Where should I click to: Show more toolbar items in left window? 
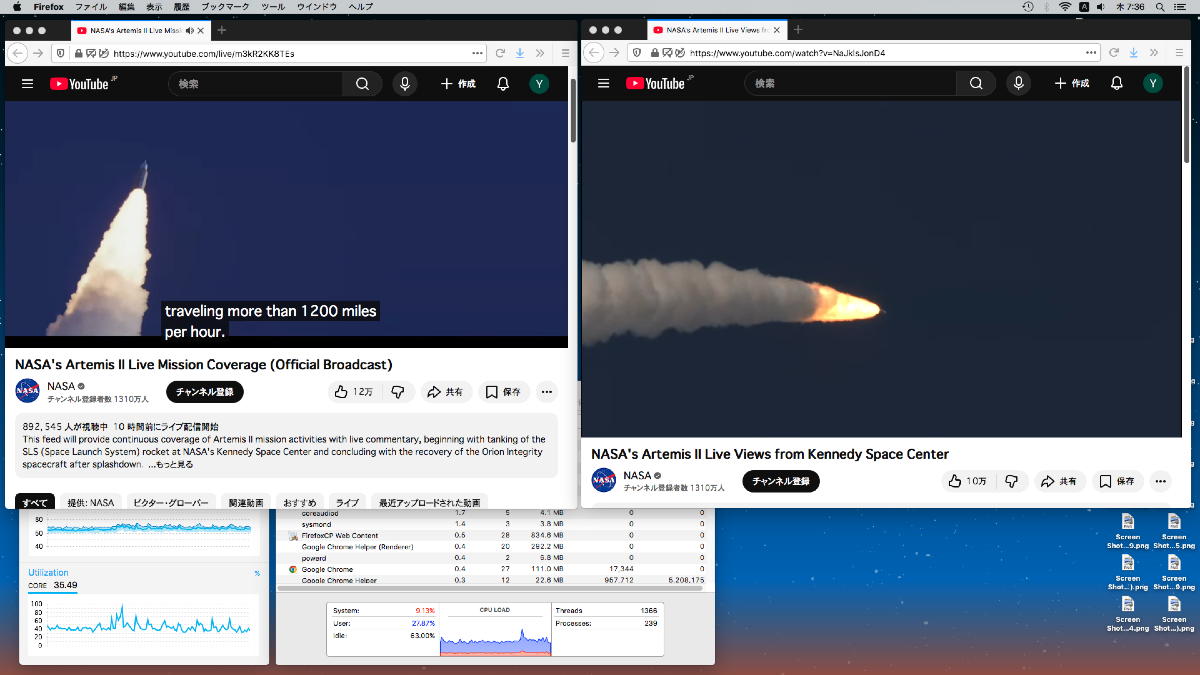pyautogui.click(x=541, y=53)
